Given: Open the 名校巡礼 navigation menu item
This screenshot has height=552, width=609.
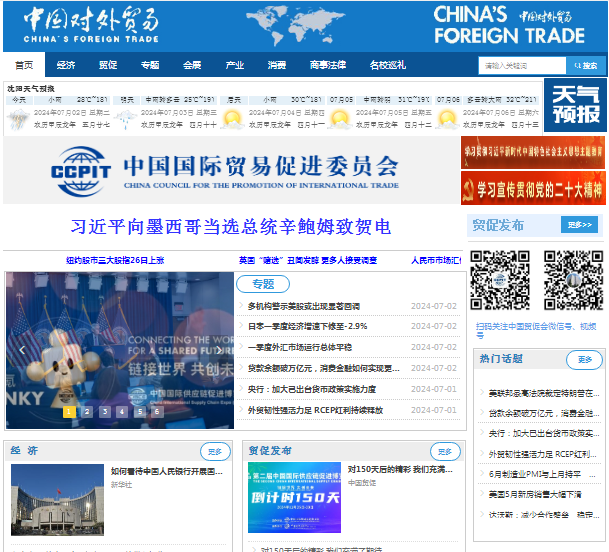Looking at the screenshot, I should pos(388,65).
